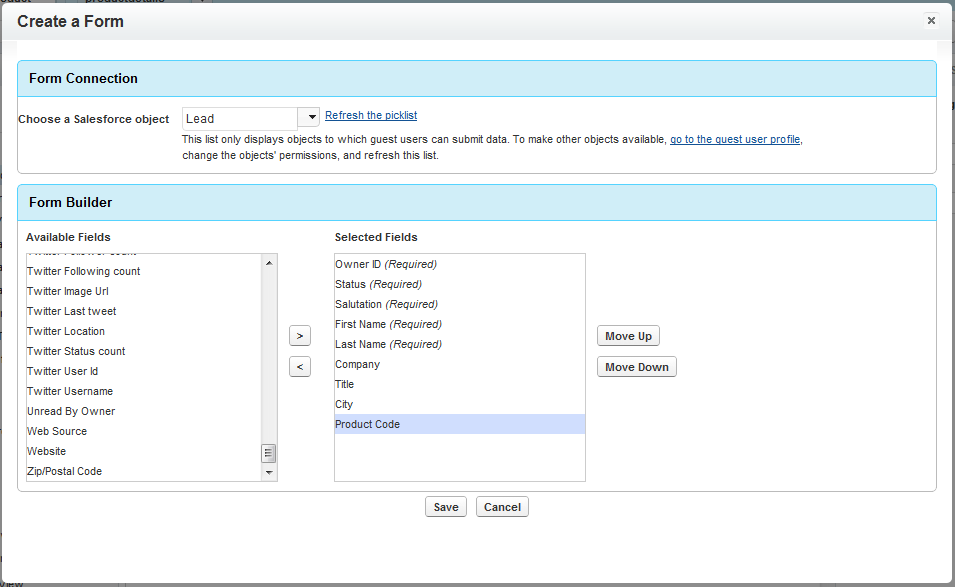The height and width of the screenshot is (587, 955).
Task: Click the remove field left-arrow button
Action: [x=300, y=367]
